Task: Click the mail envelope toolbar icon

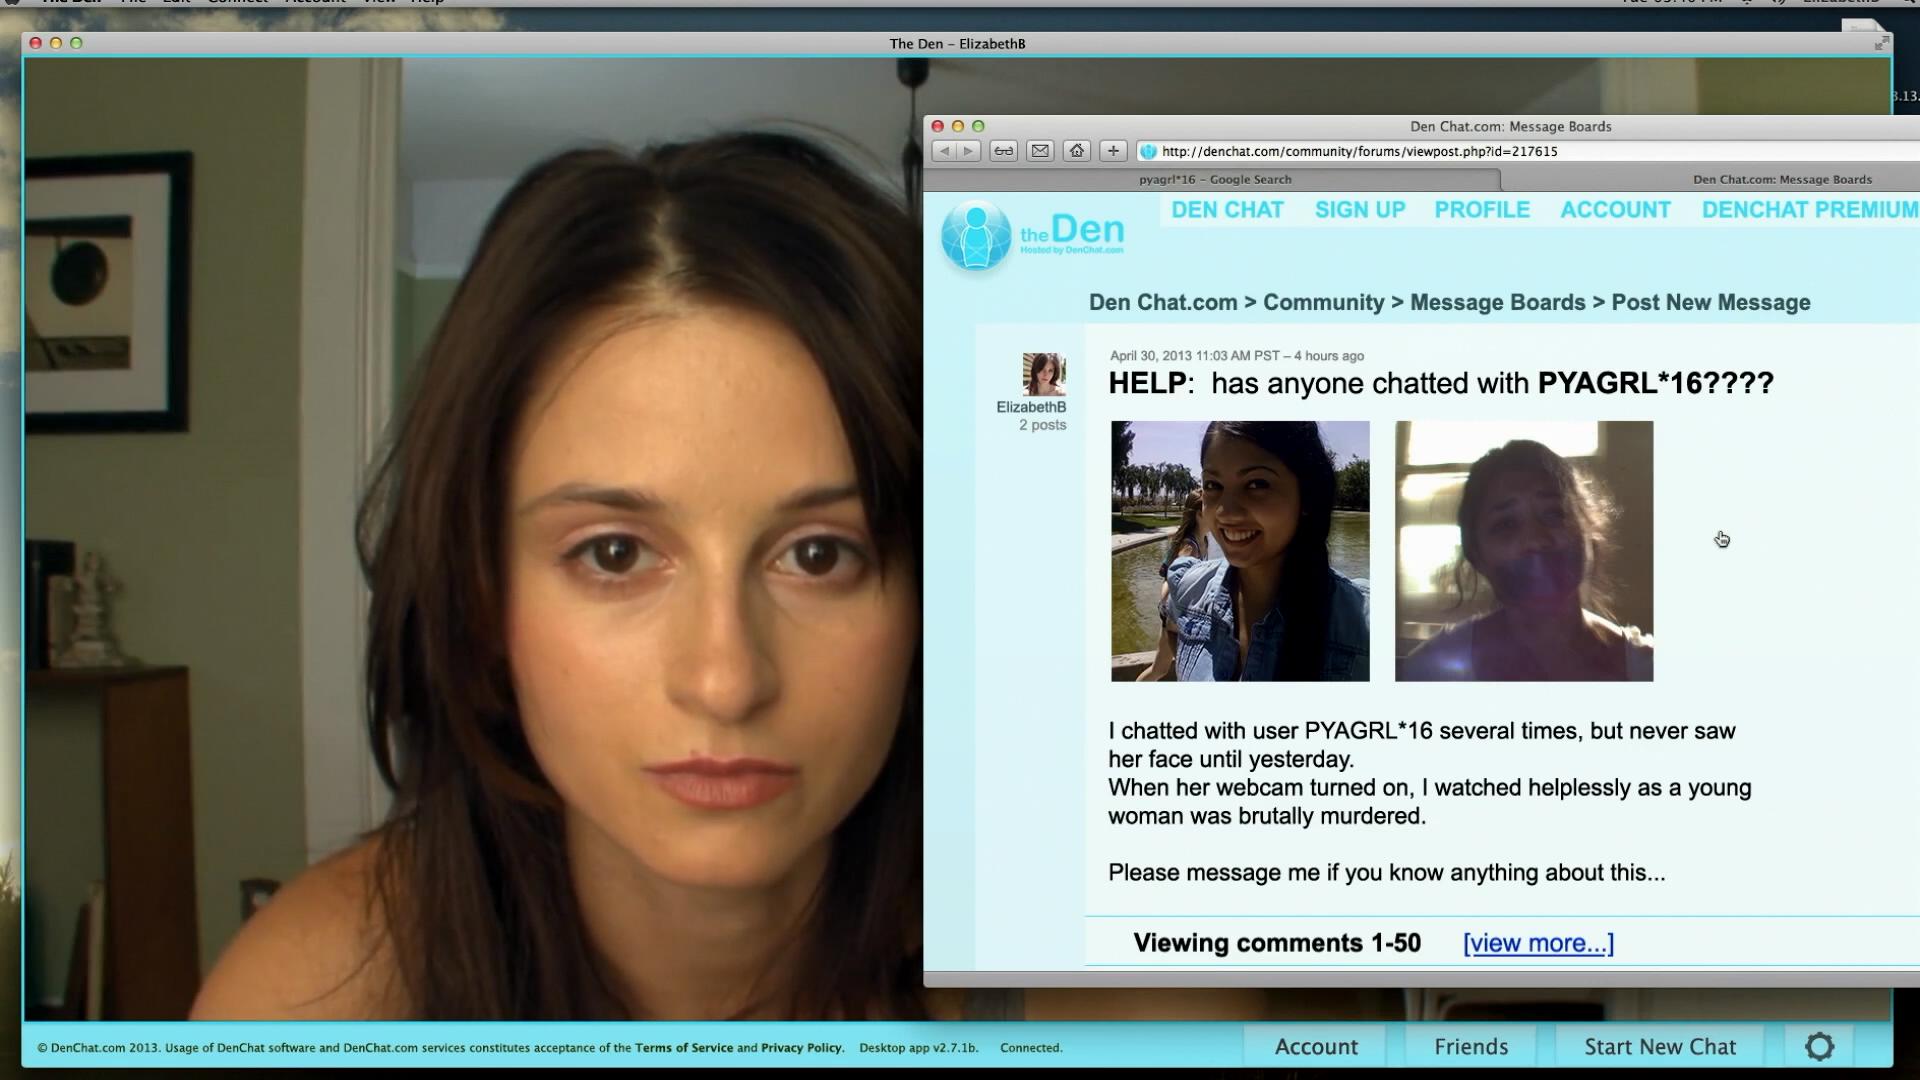Action: [1040, 151]
